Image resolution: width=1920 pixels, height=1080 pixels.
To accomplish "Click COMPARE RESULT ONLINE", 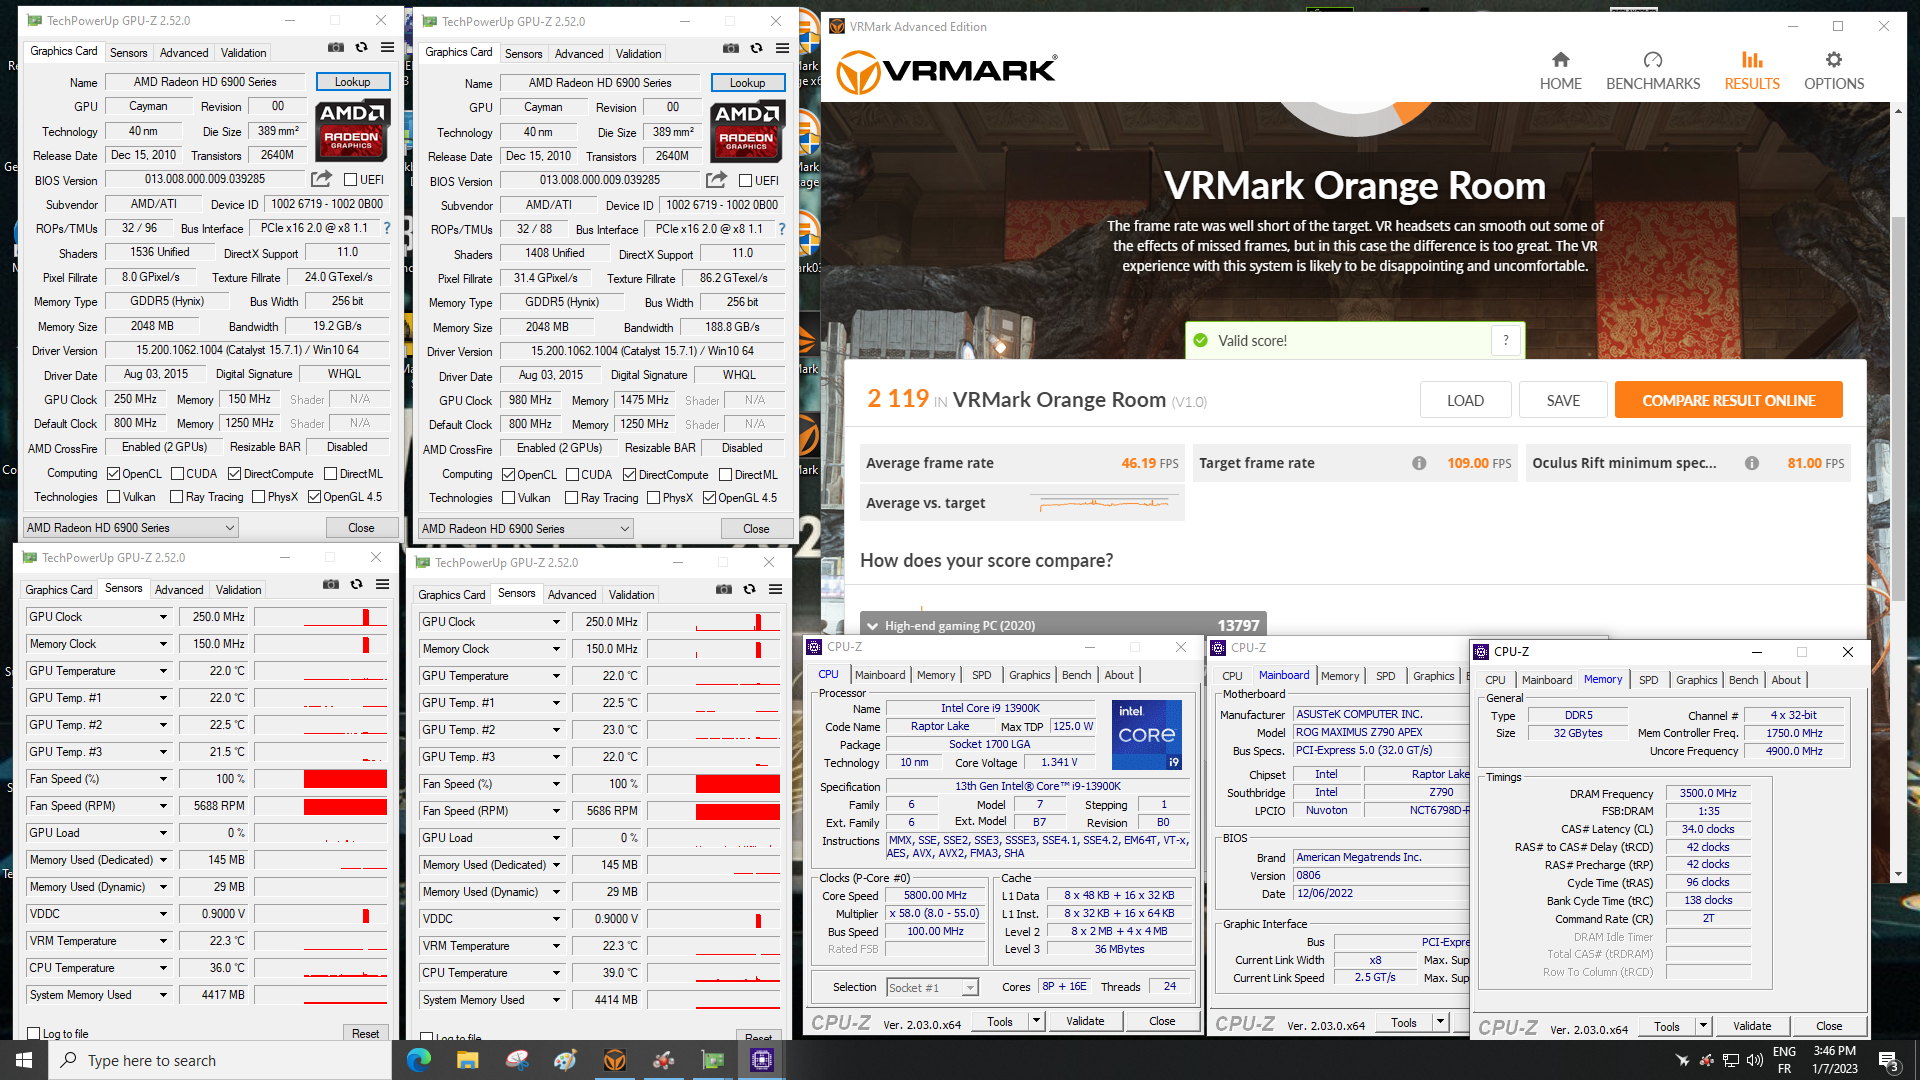I will 1728,400.
